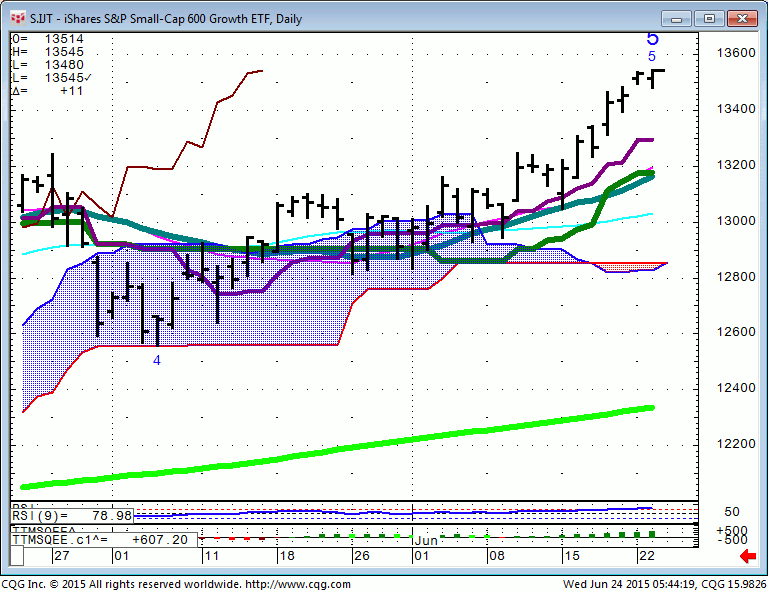768x592 pixels.
Task: Click the small box at bottom-left of time axis
Action: click(17, 556)
